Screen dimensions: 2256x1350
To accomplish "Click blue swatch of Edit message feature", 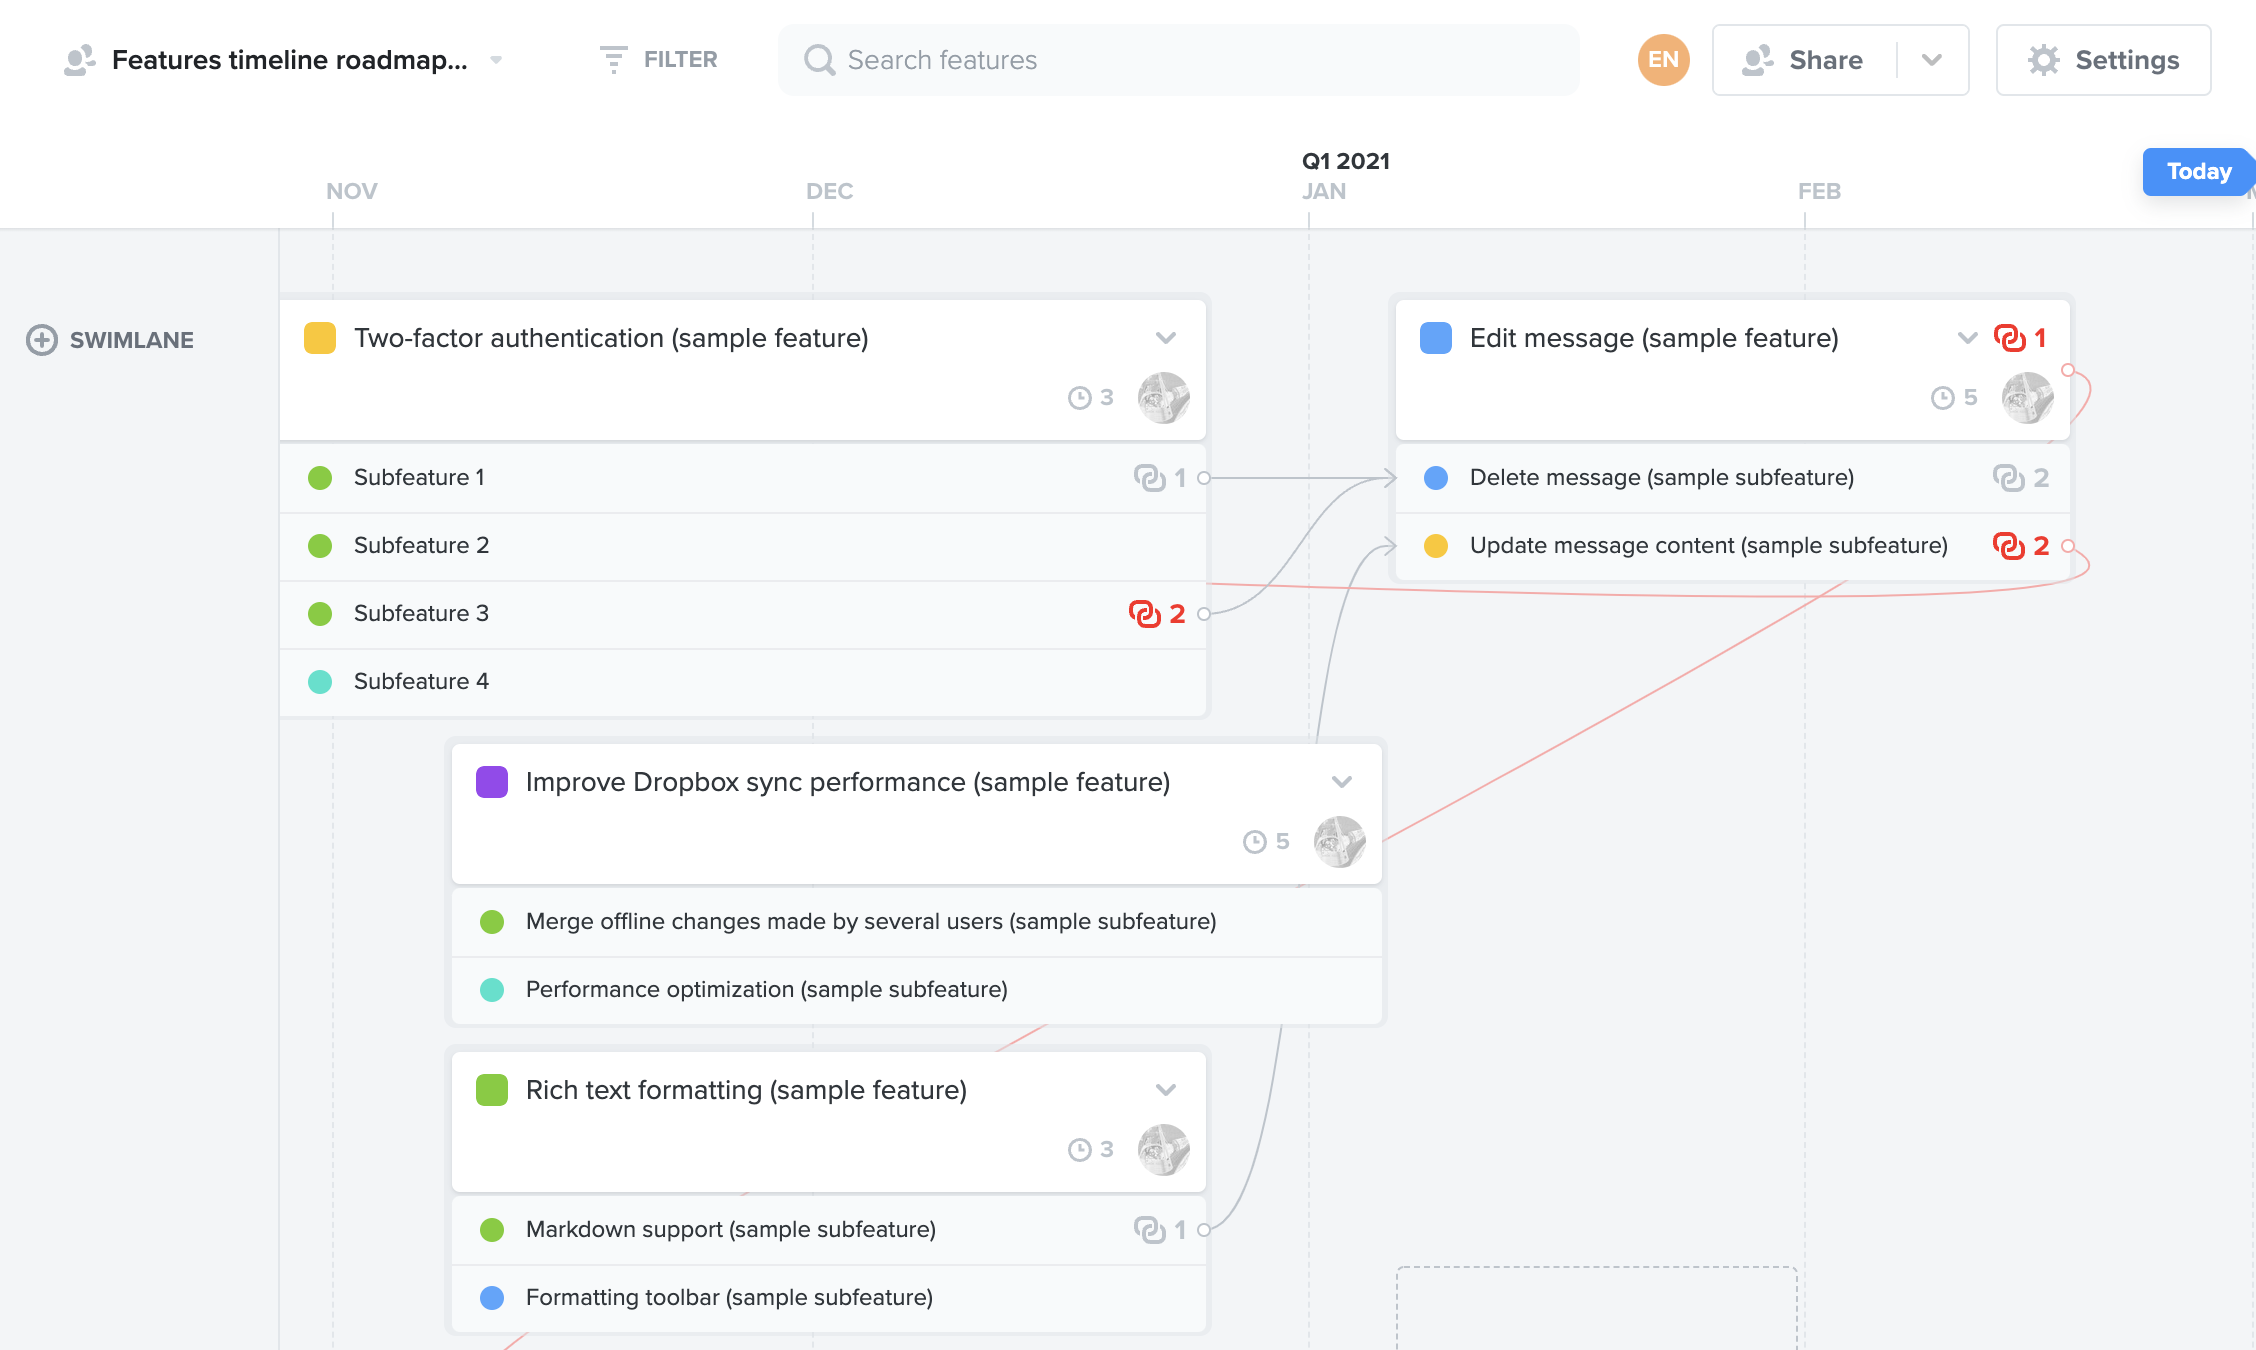I will coord(1436,338).
